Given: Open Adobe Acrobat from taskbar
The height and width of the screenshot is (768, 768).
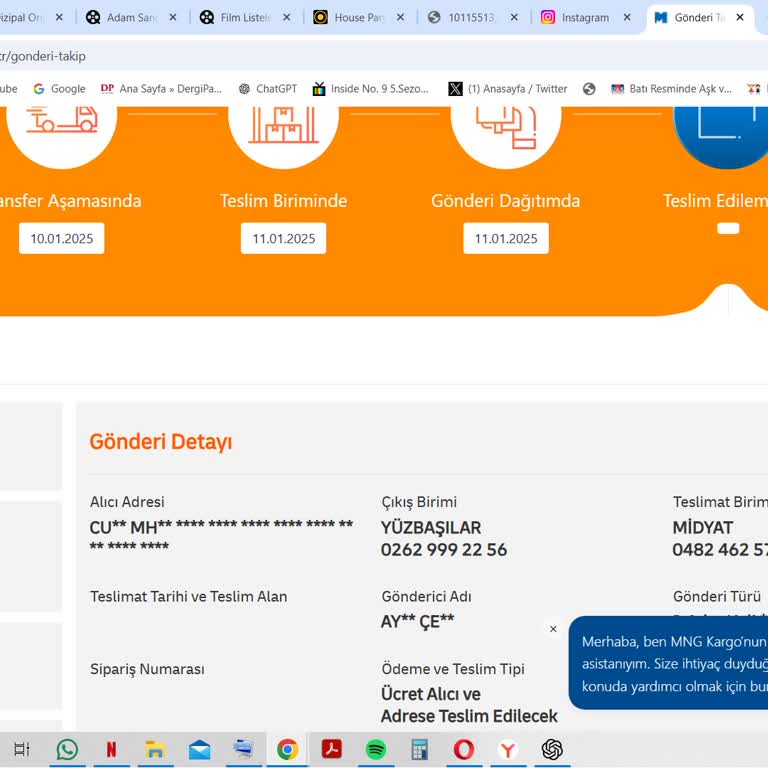Looking at the screenshot, I should [332, 749].
